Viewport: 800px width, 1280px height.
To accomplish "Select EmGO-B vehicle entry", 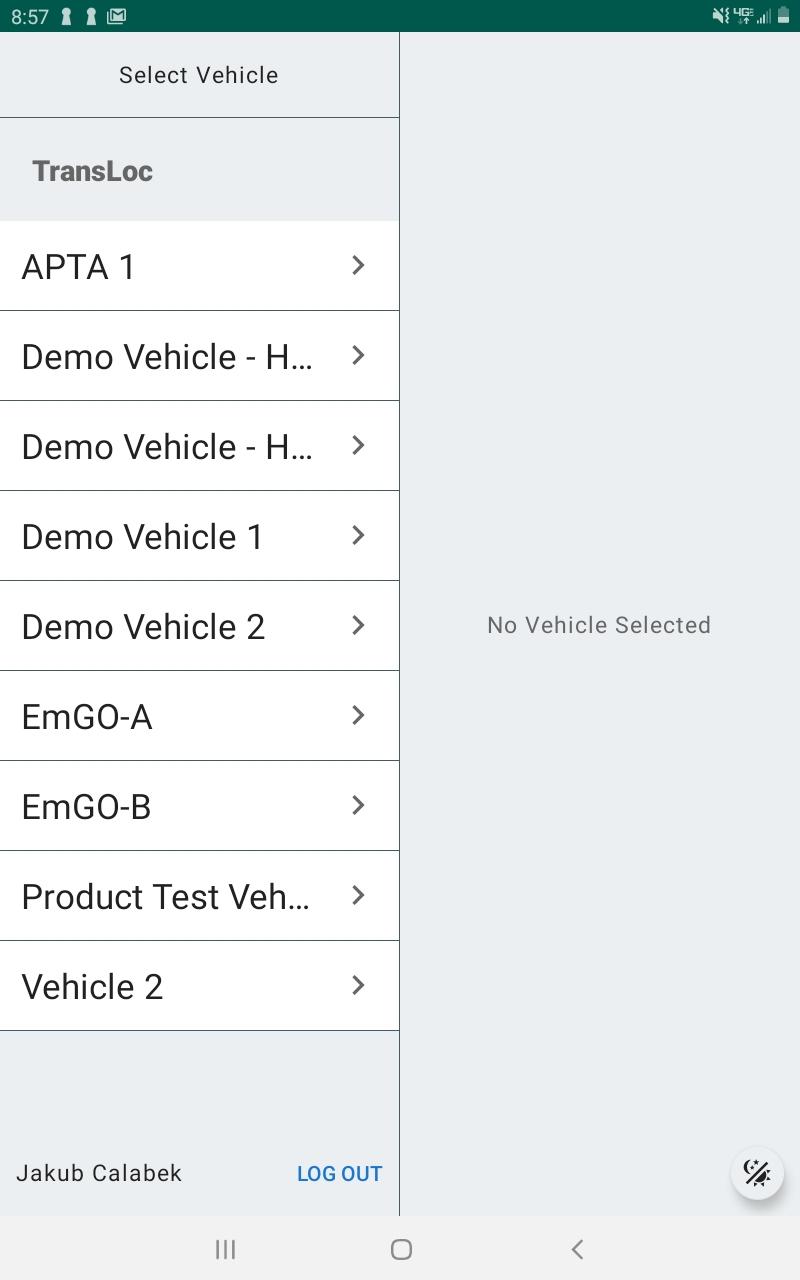I will (199, 806).
